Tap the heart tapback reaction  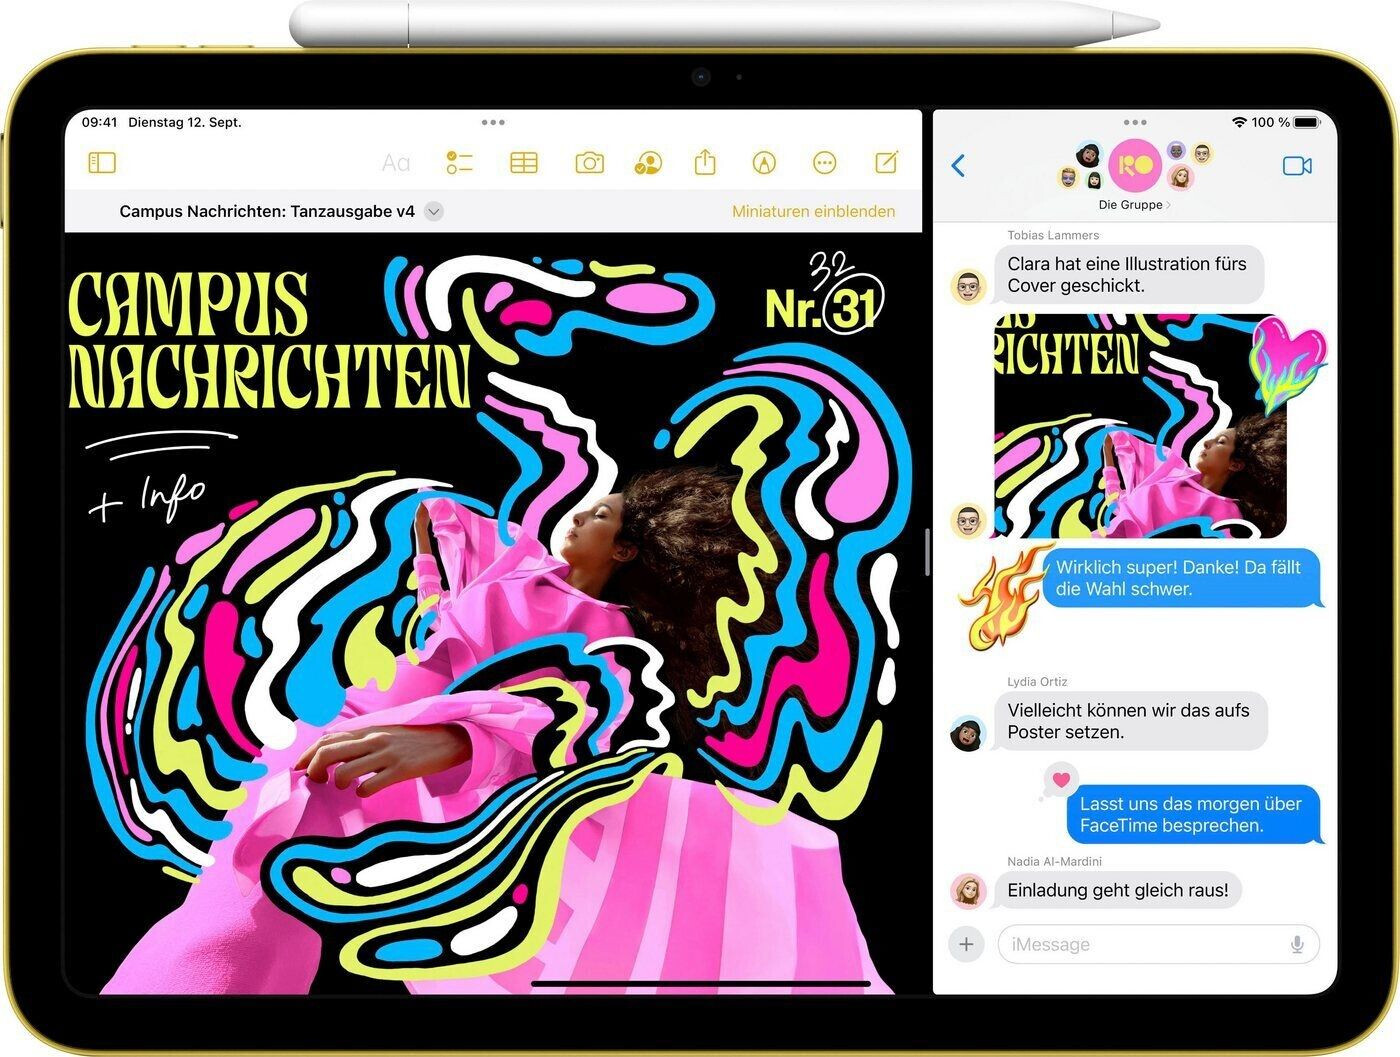coord(1061,779)
